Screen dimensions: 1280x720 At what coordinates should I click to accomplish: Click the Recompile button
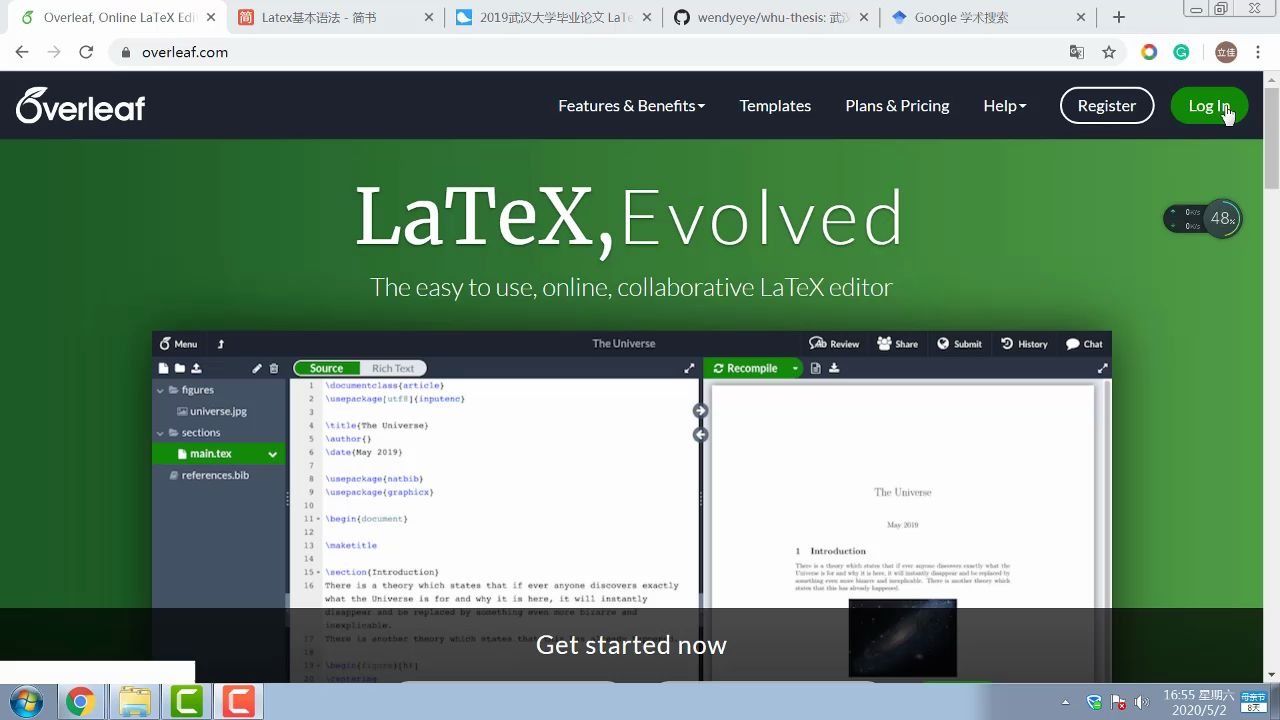click(x=746, y=368)
